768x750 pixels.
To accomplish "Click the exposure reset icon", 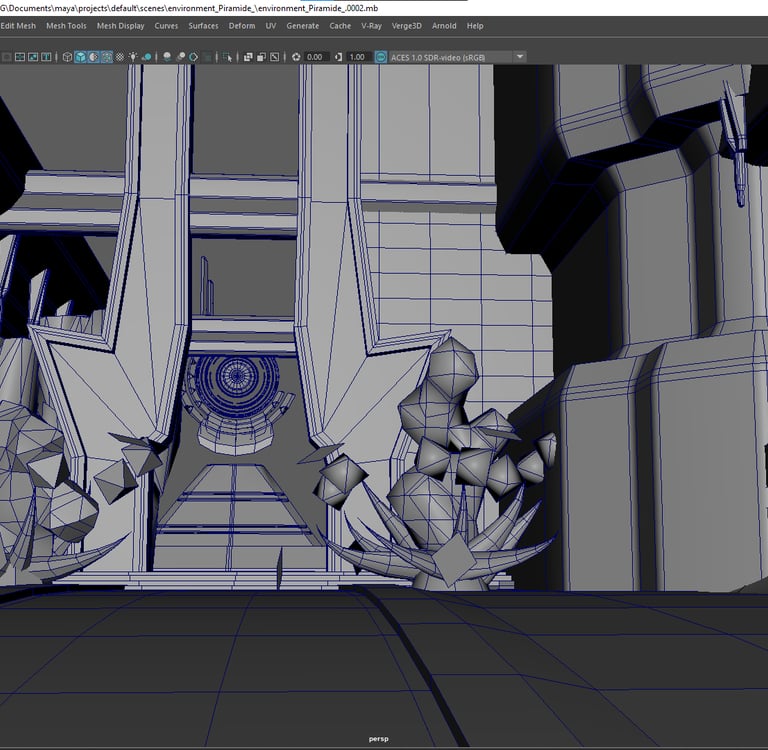I will click(x=296, y=57).
